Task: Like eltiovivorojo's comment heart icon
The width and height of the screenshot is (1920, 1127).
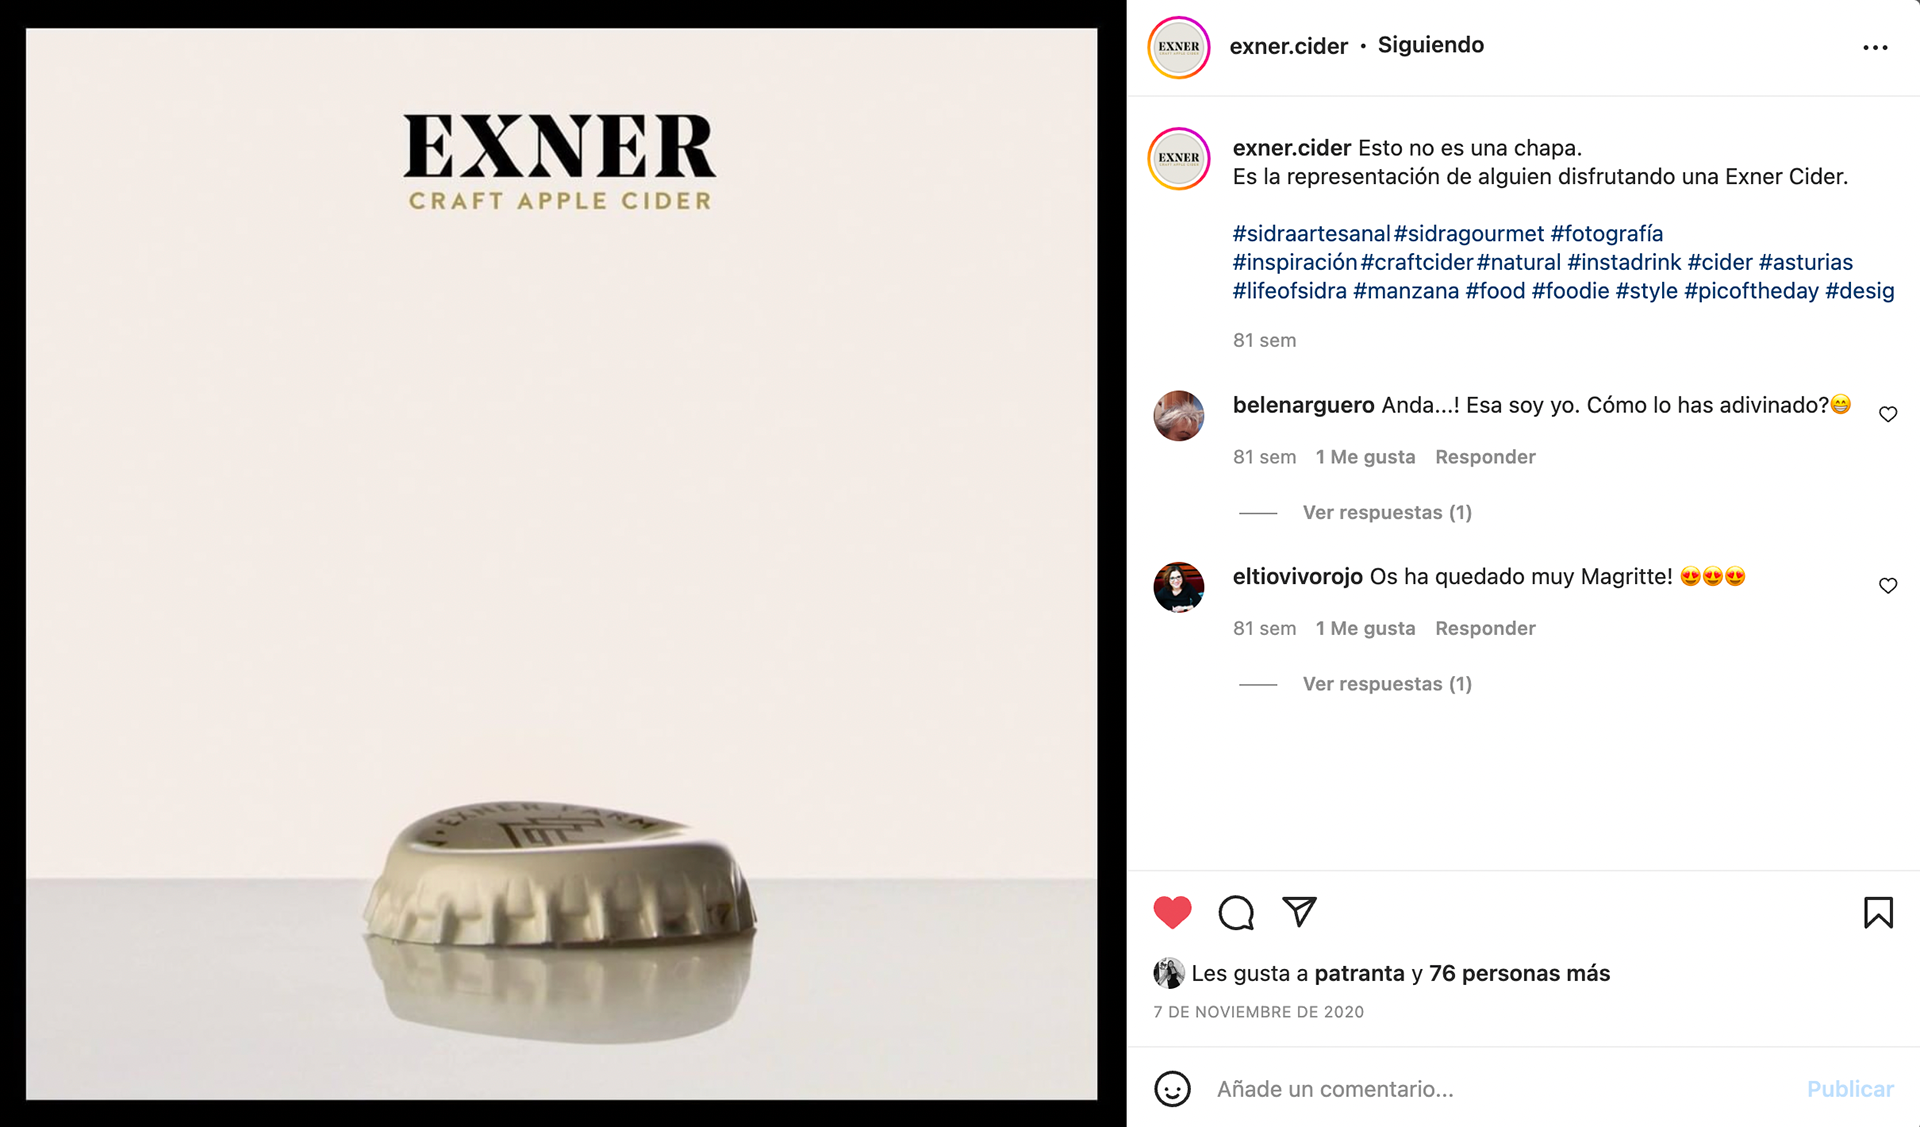Action: pos(1888,586)
